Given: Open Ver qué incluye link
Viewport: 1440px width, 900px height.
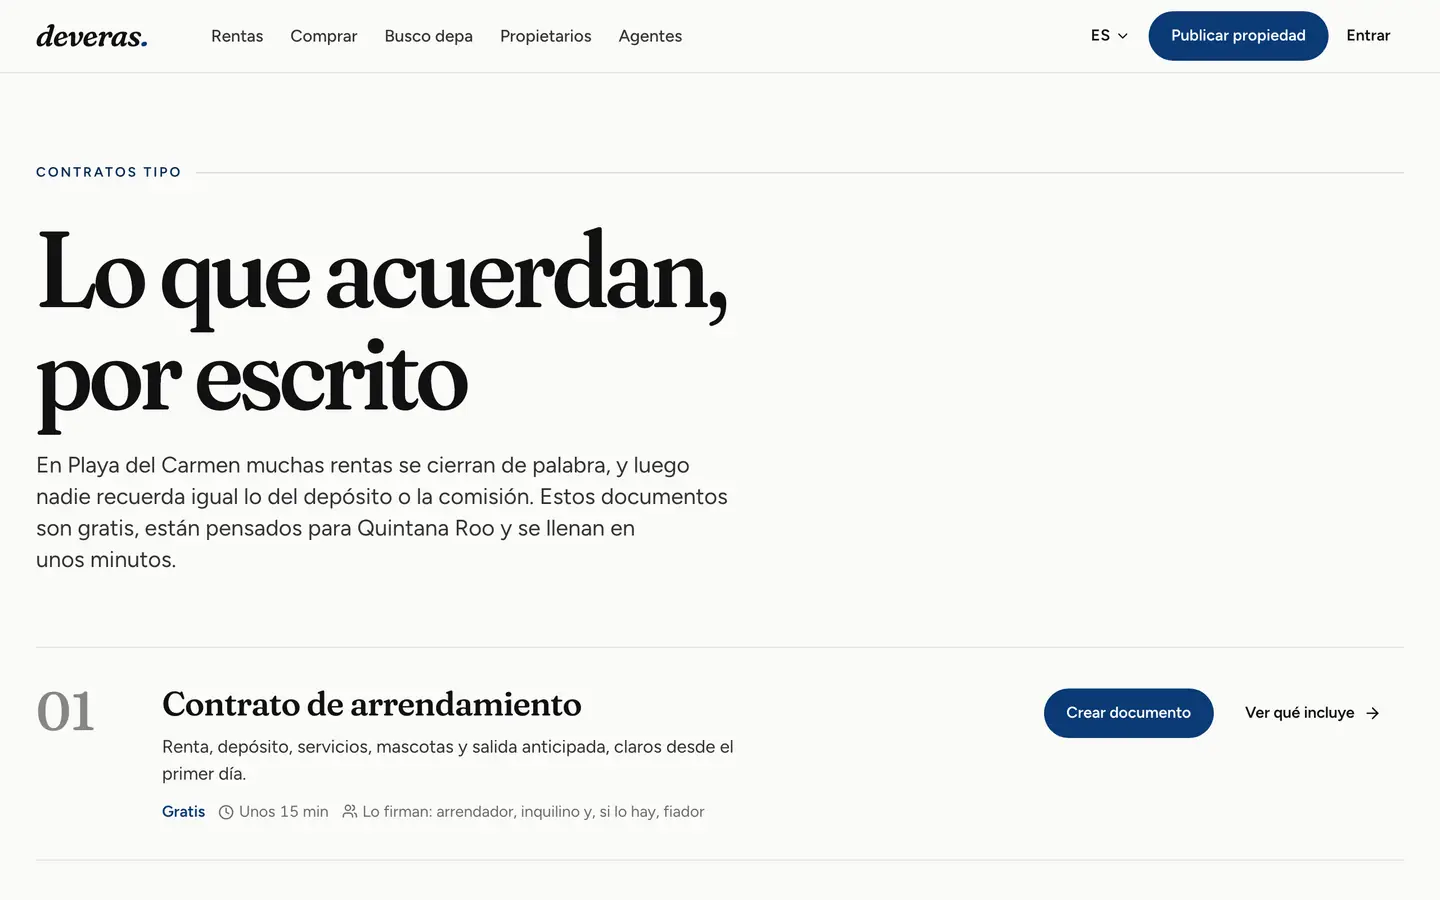Looking at the screenshot, I should (1312, 713).
